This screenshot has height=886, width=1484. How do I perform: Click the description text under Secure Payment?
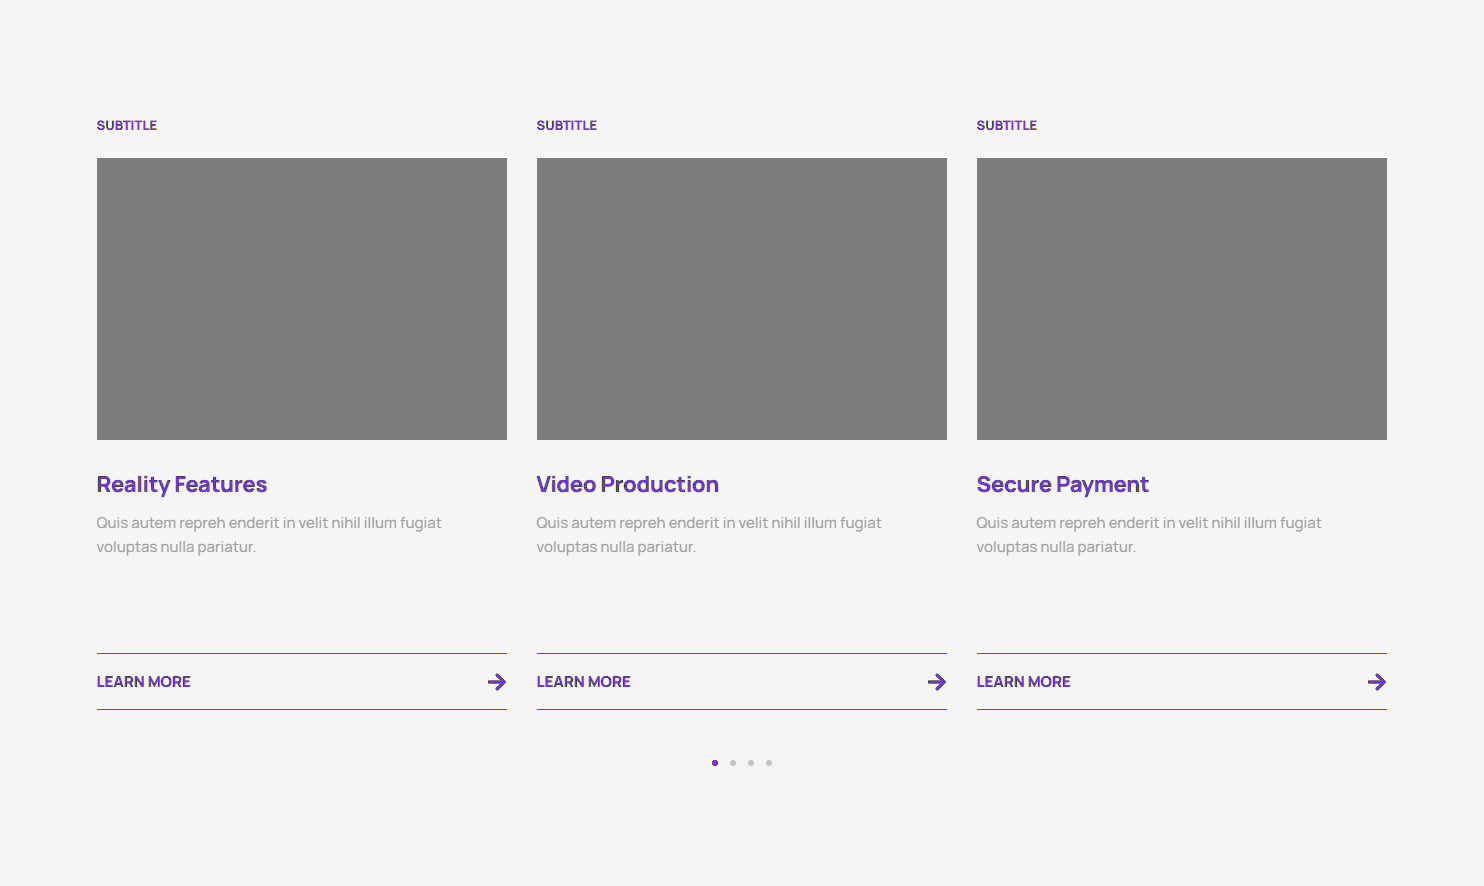pos(1148,535)
